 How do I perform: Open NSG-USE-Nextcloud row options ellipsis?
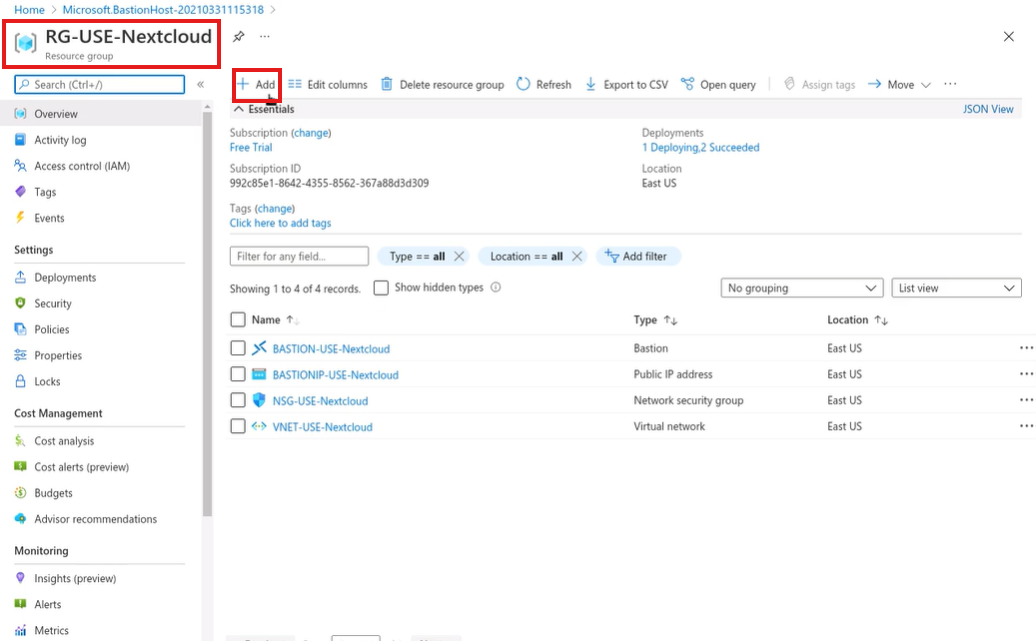tap(1026, 400)
